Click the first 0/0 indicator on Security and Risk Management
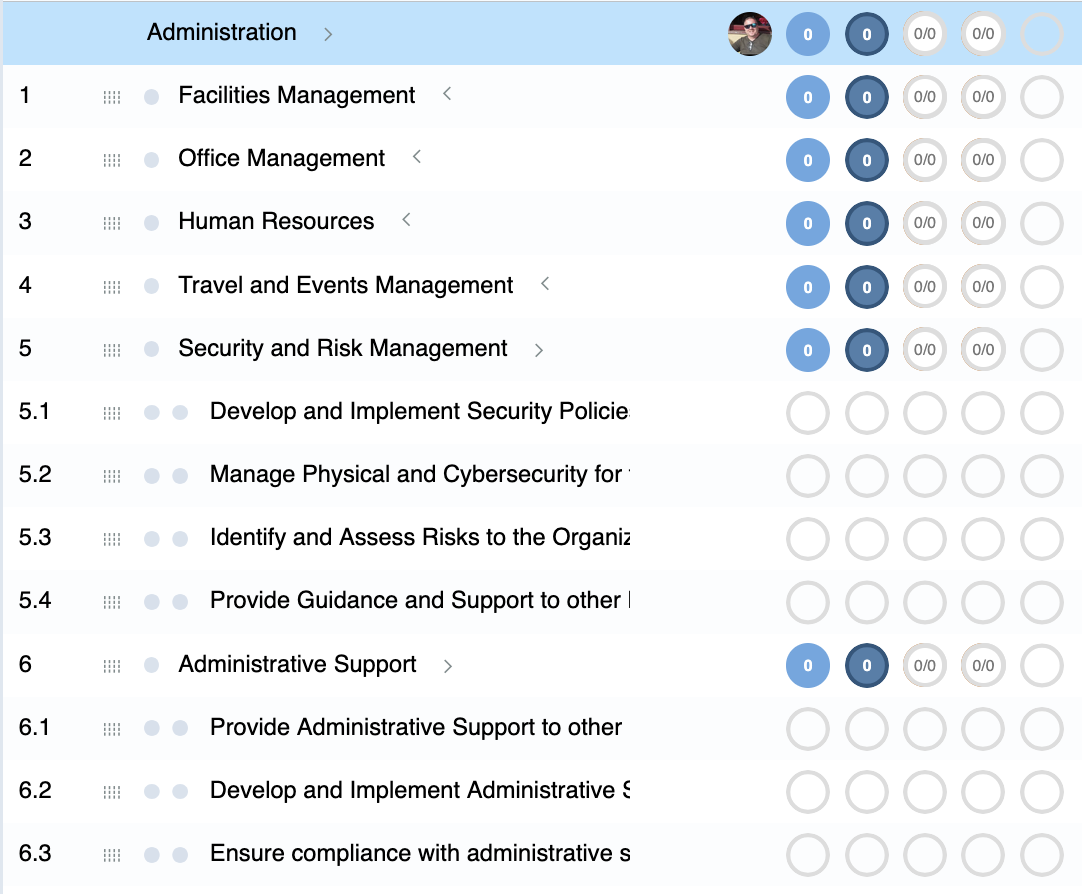This screenshot has height=894, width=1082. tap(923, 350)
